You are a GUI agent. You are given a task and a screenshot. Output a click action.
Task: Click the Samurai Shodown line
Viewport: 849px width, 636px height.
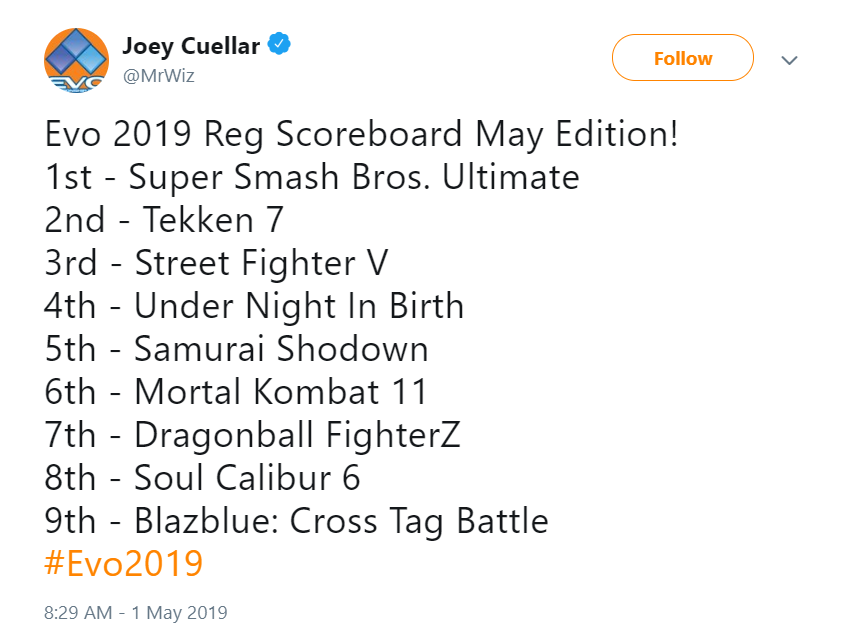click(x=237, y=349)
